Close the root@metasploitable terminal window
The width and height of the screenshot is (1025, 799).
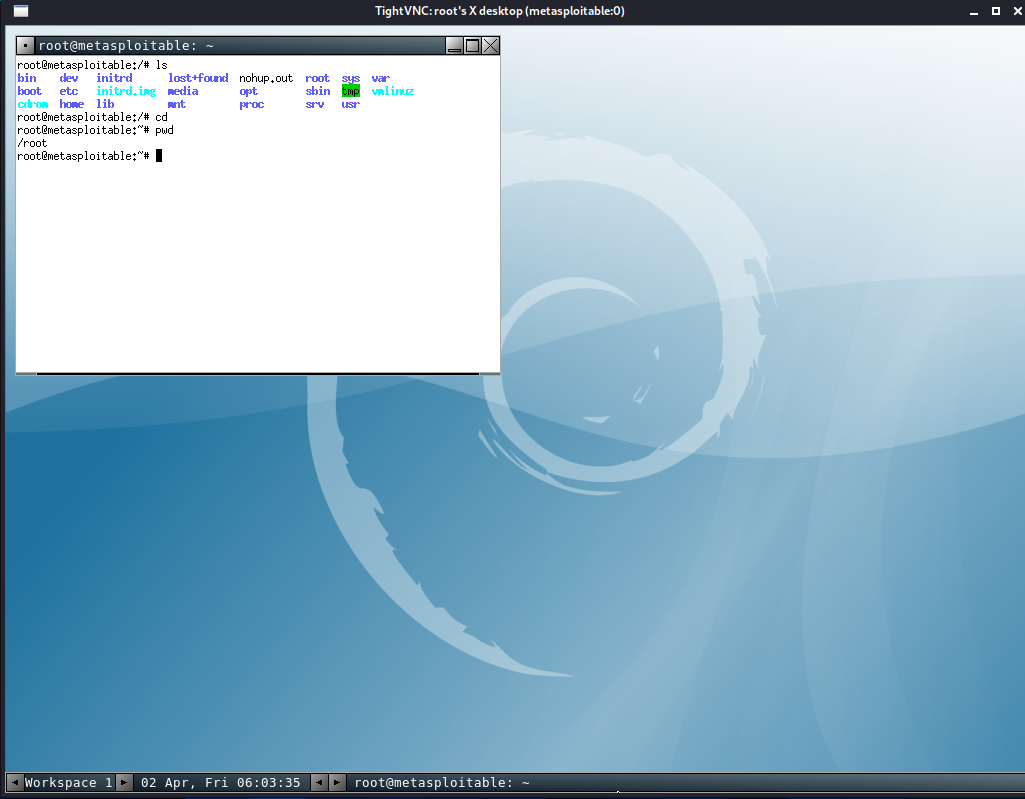[x=490, y=46]
